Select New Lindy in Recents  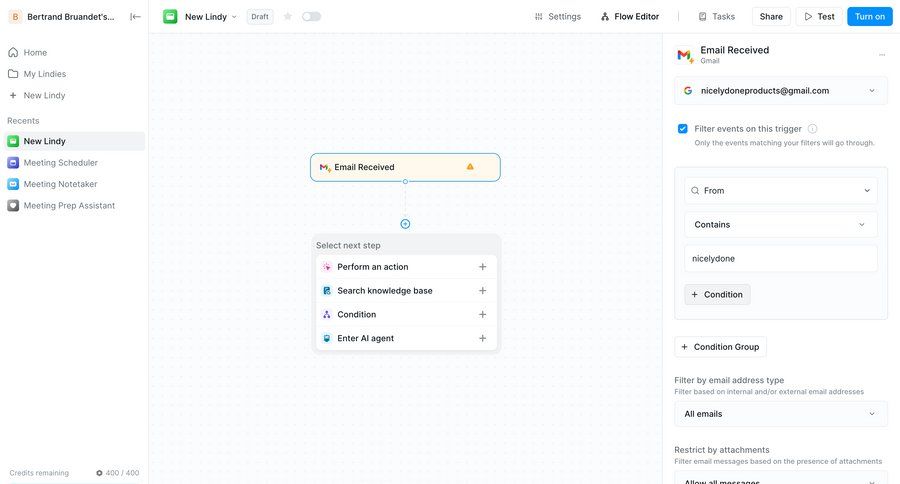75,141
